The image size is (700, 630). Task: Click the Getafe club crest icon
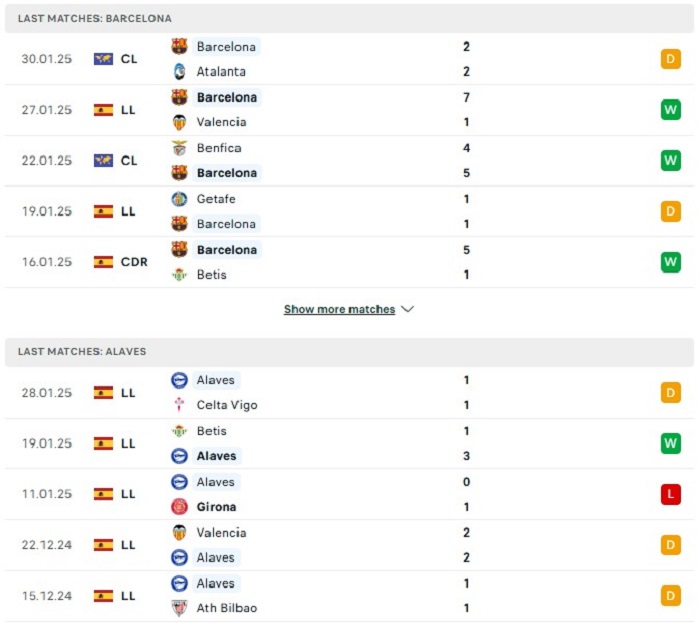point(179,199)
